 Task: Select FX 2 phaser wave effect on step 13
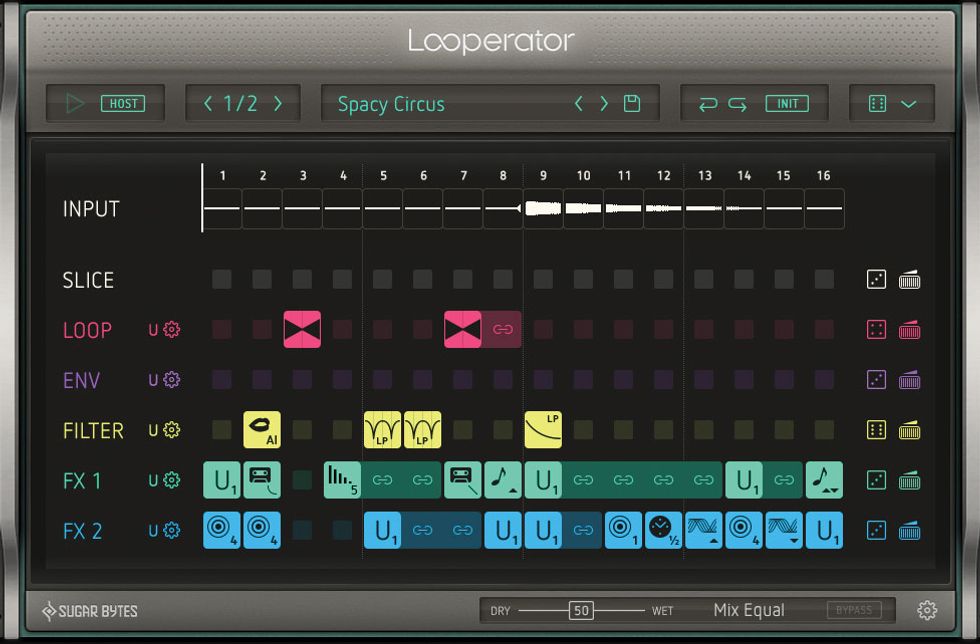pos(704,531)
